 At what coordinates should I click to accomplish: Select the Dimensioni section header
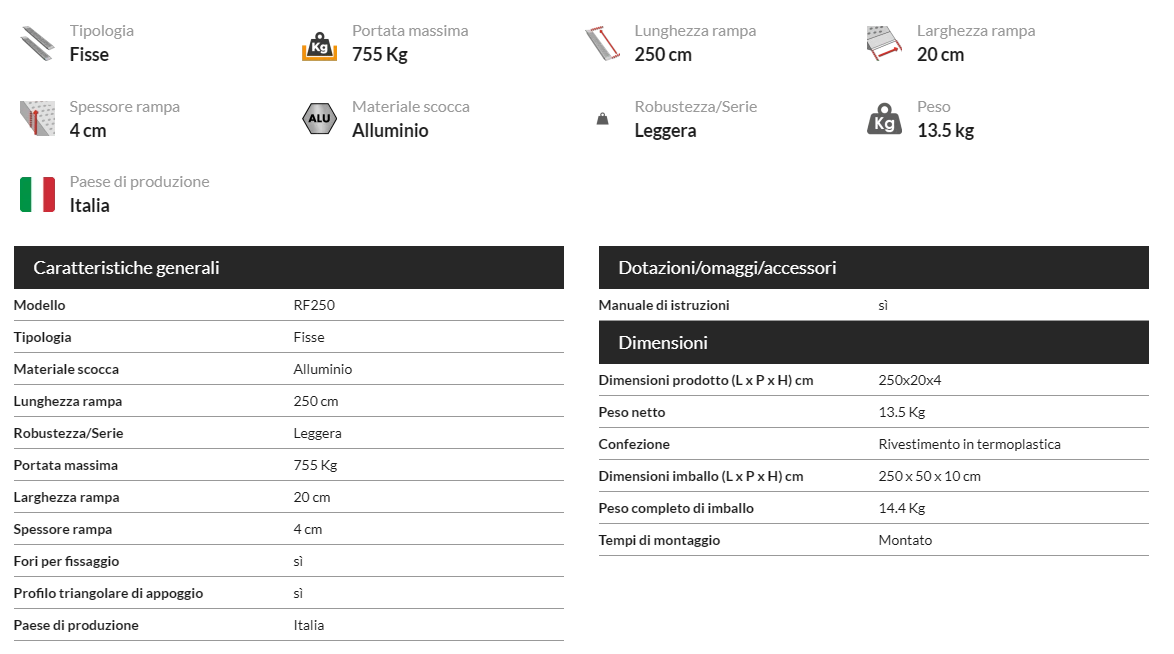pyautogui.click(x=874, y=342)
